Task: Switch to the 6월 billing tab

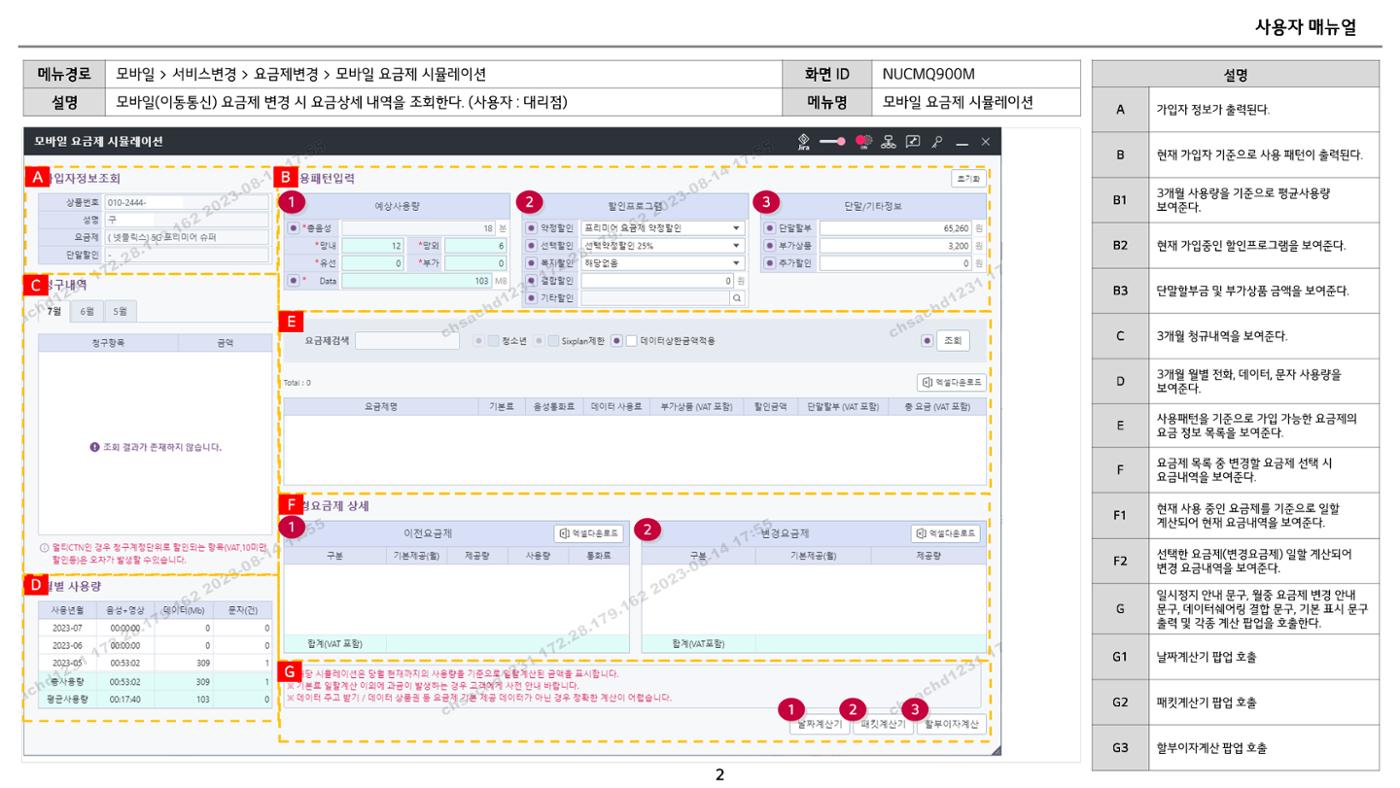Action: 87,312
